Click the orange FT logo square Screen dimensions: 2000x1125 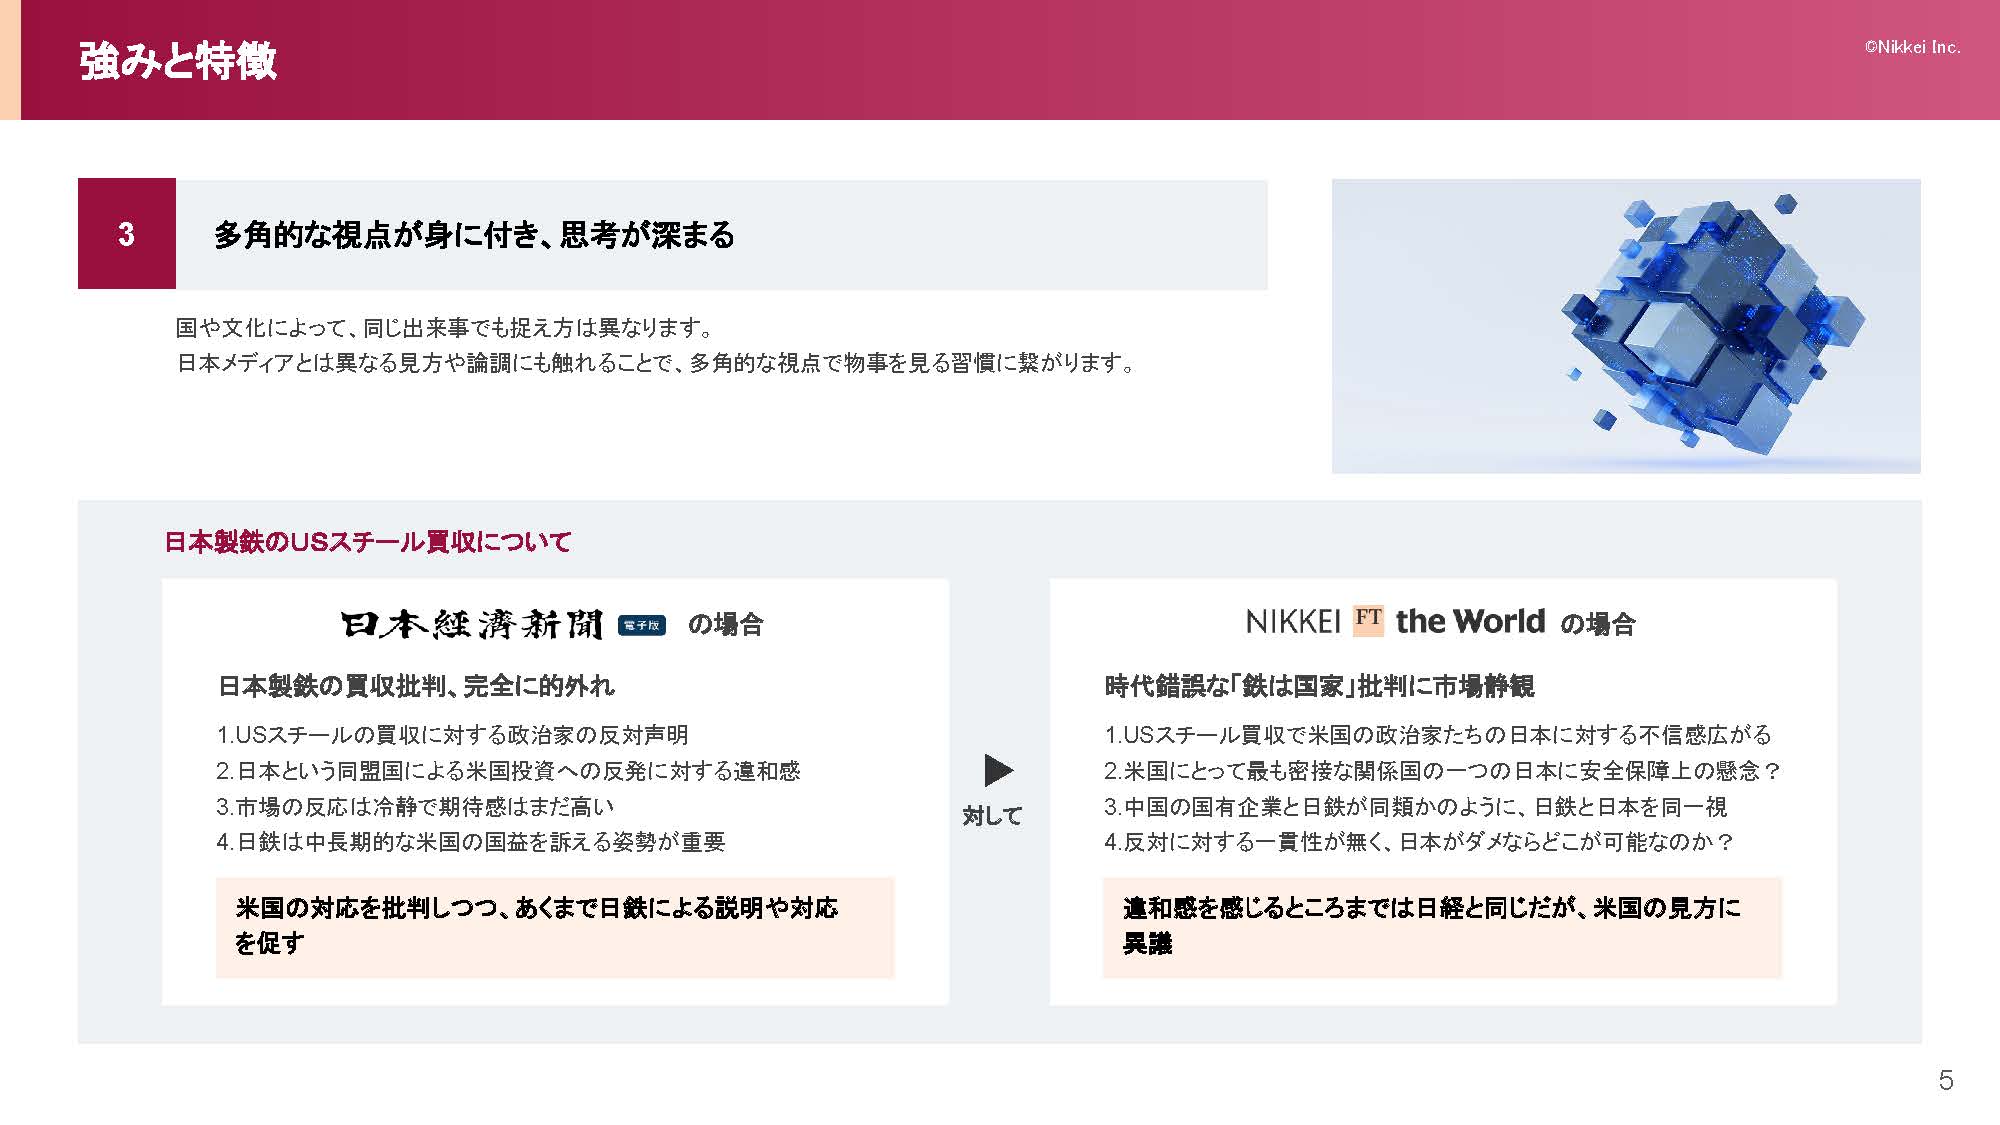pyautogui.click(x=1368, y=620)
